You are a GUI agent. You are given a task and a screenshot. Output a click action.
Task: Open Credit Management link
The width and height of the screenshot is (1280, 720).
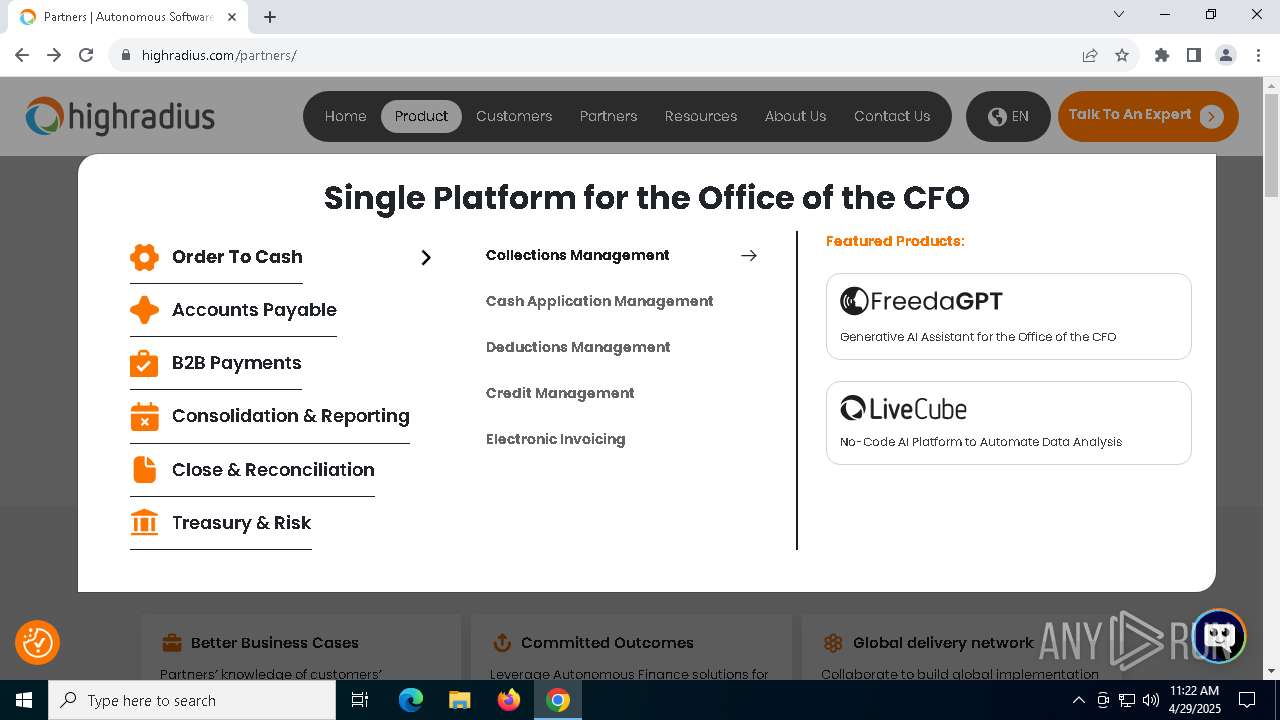(560, 393)
